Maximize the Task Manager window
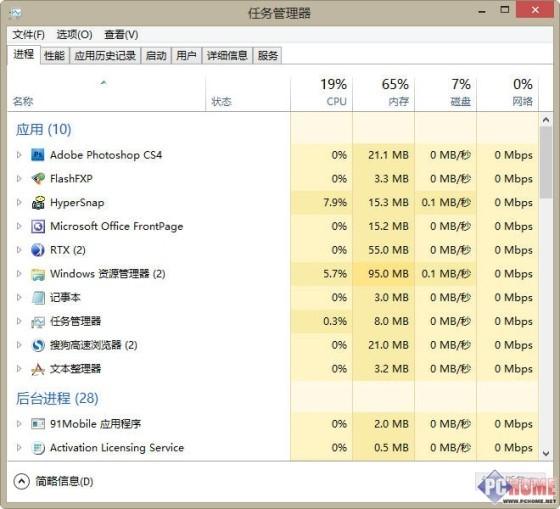 pyautogui.click(x=505, y=10)
